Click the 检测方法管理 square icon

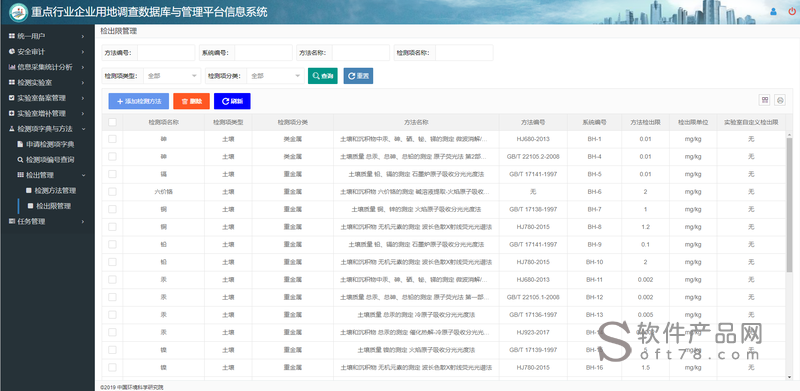(29, 190)
